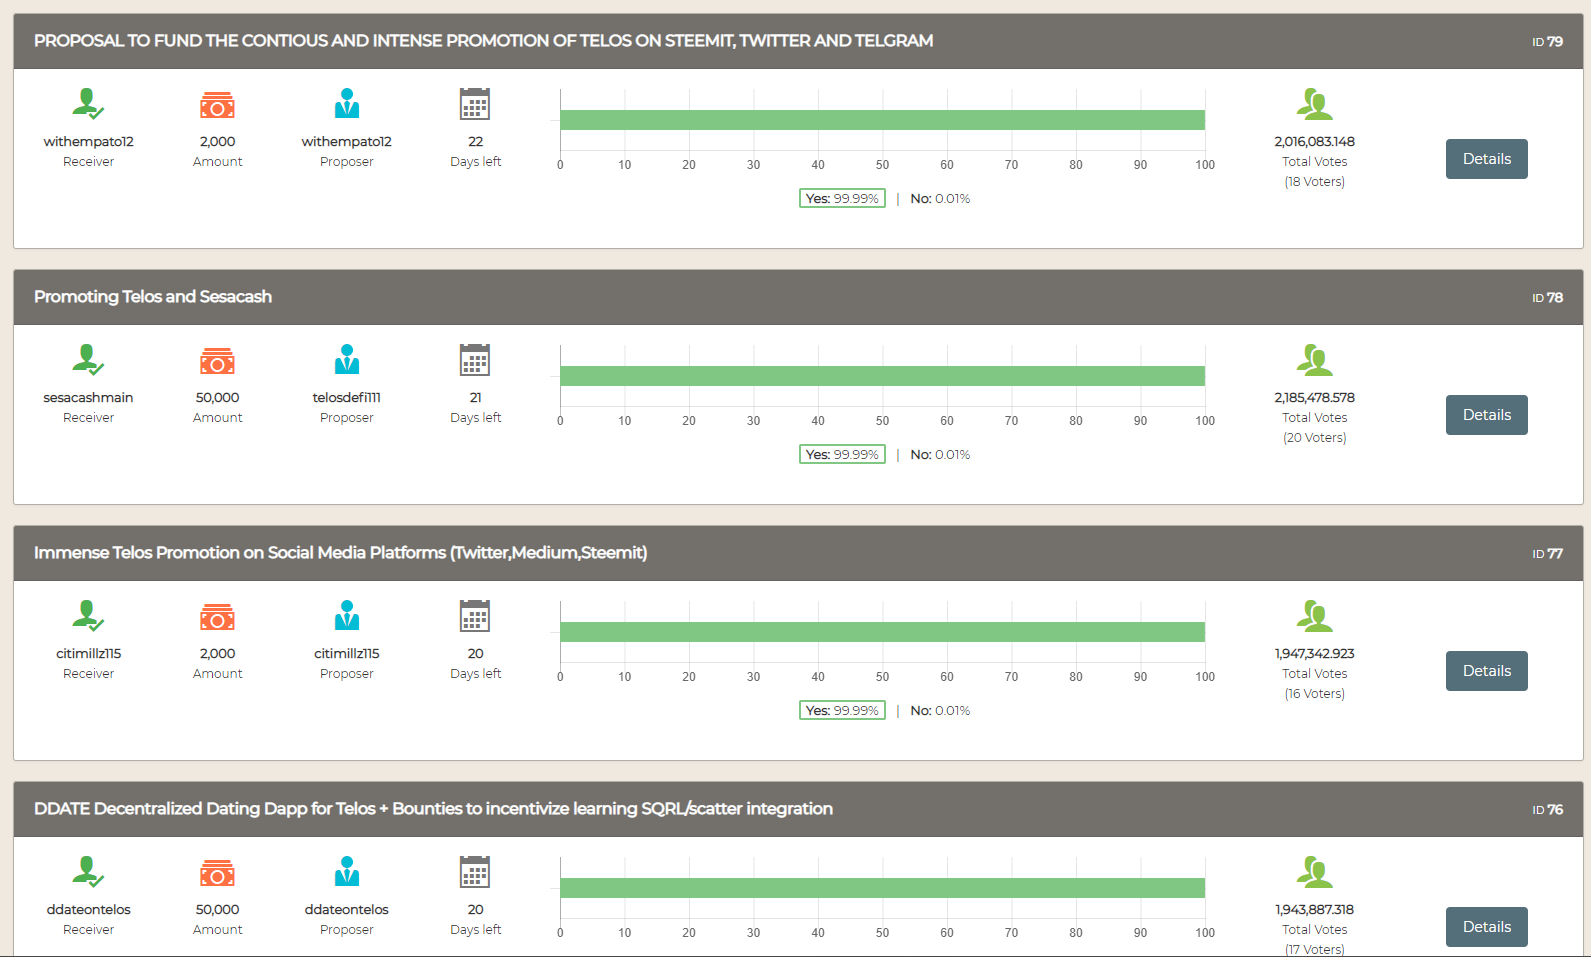Click voters icon above 1,947,342.923 total votes
Screen dimensions: 1591x957
[1314, 616]
